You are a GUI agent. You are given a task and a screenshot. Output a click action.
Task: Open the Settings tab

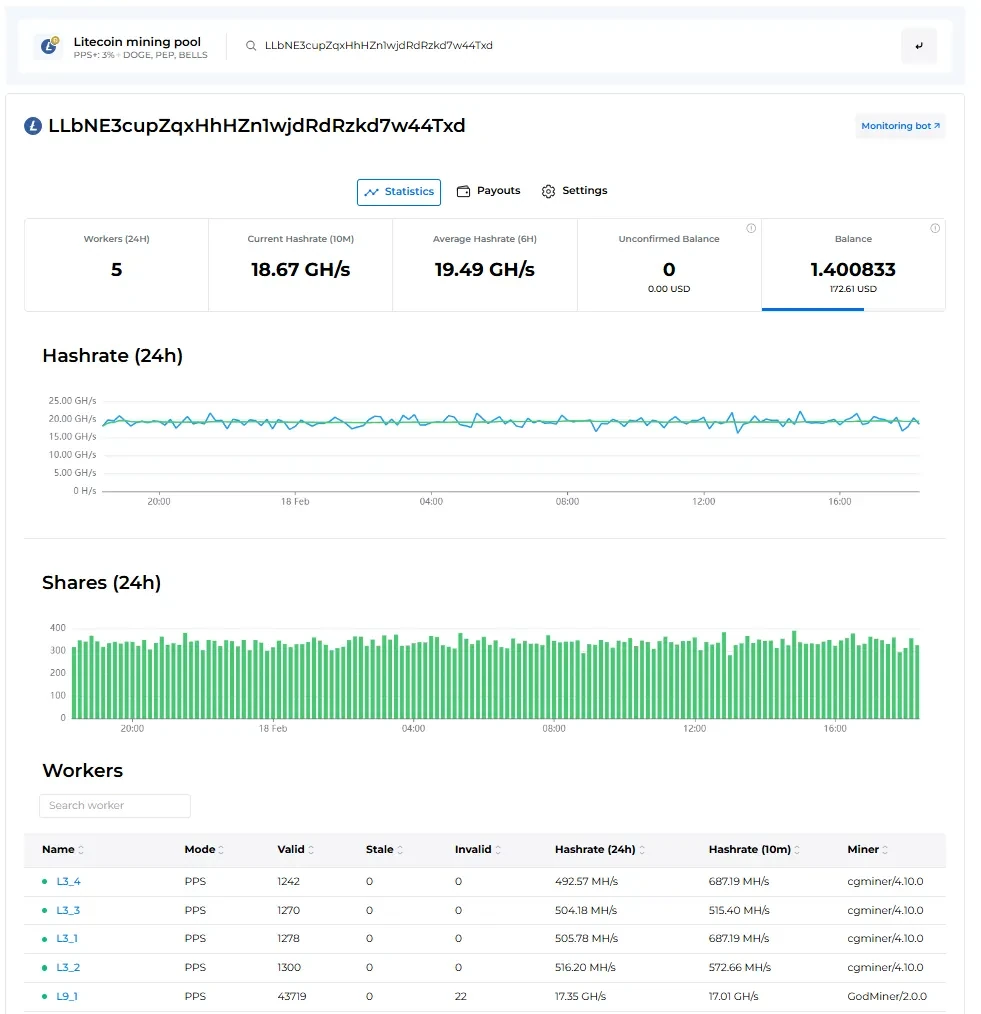click(574, 191)
